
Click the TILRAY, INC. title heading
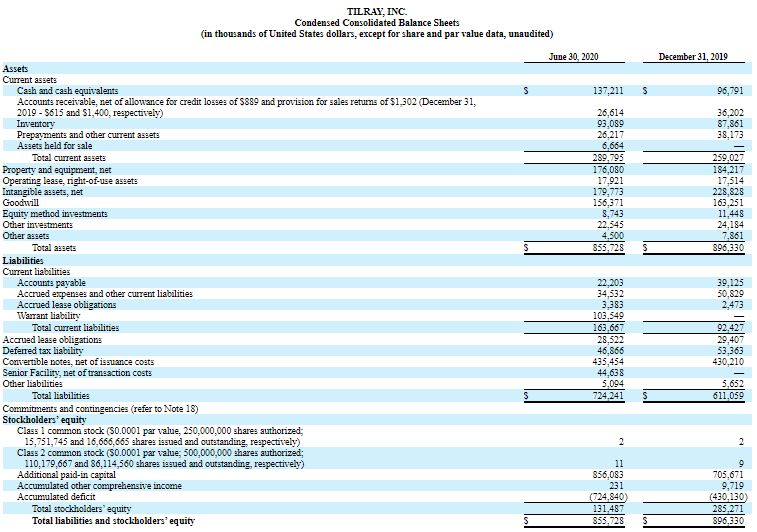click(378, 9)
